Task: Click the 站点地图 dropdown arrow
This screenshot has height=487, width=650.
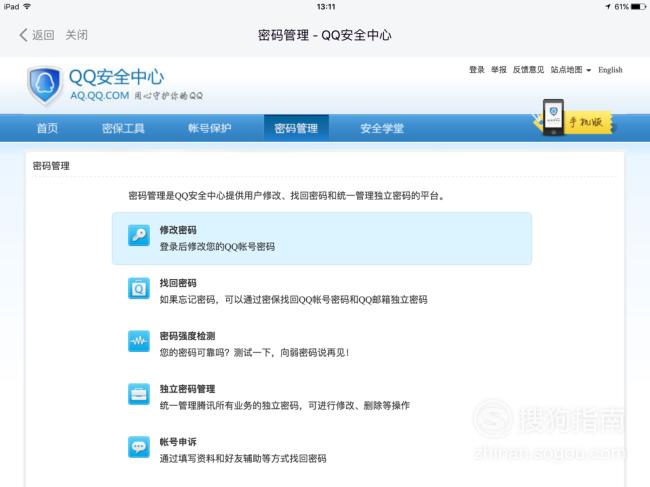Action: point(588,70)
